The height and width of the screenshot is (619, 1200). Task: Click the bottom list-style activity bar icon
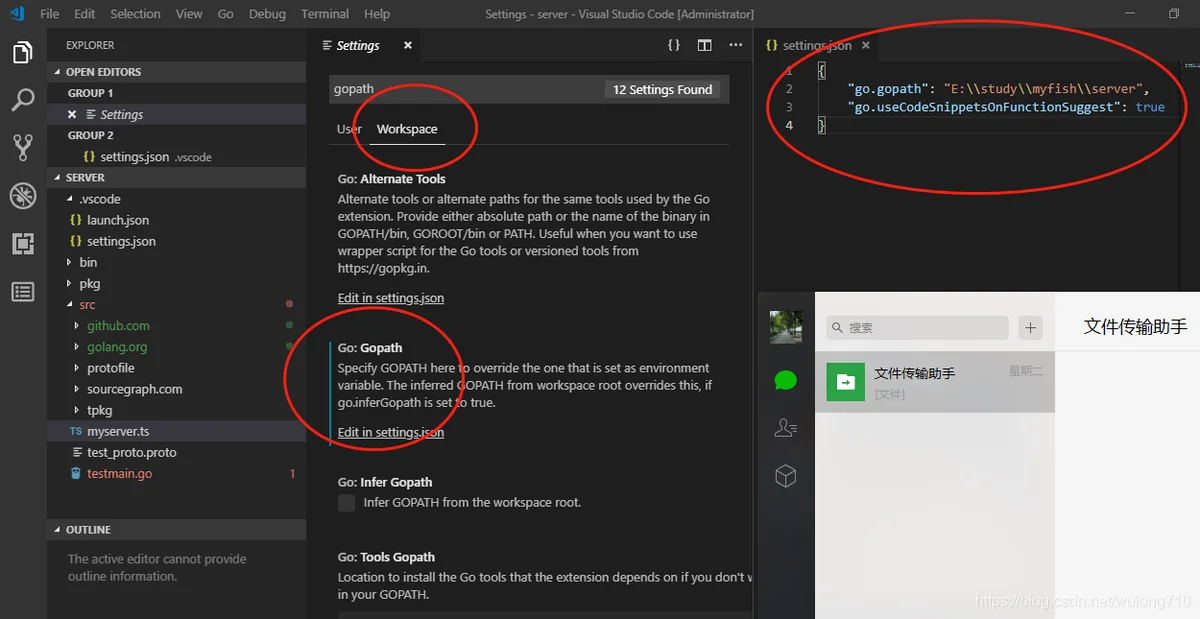click(x=22, y=291)
